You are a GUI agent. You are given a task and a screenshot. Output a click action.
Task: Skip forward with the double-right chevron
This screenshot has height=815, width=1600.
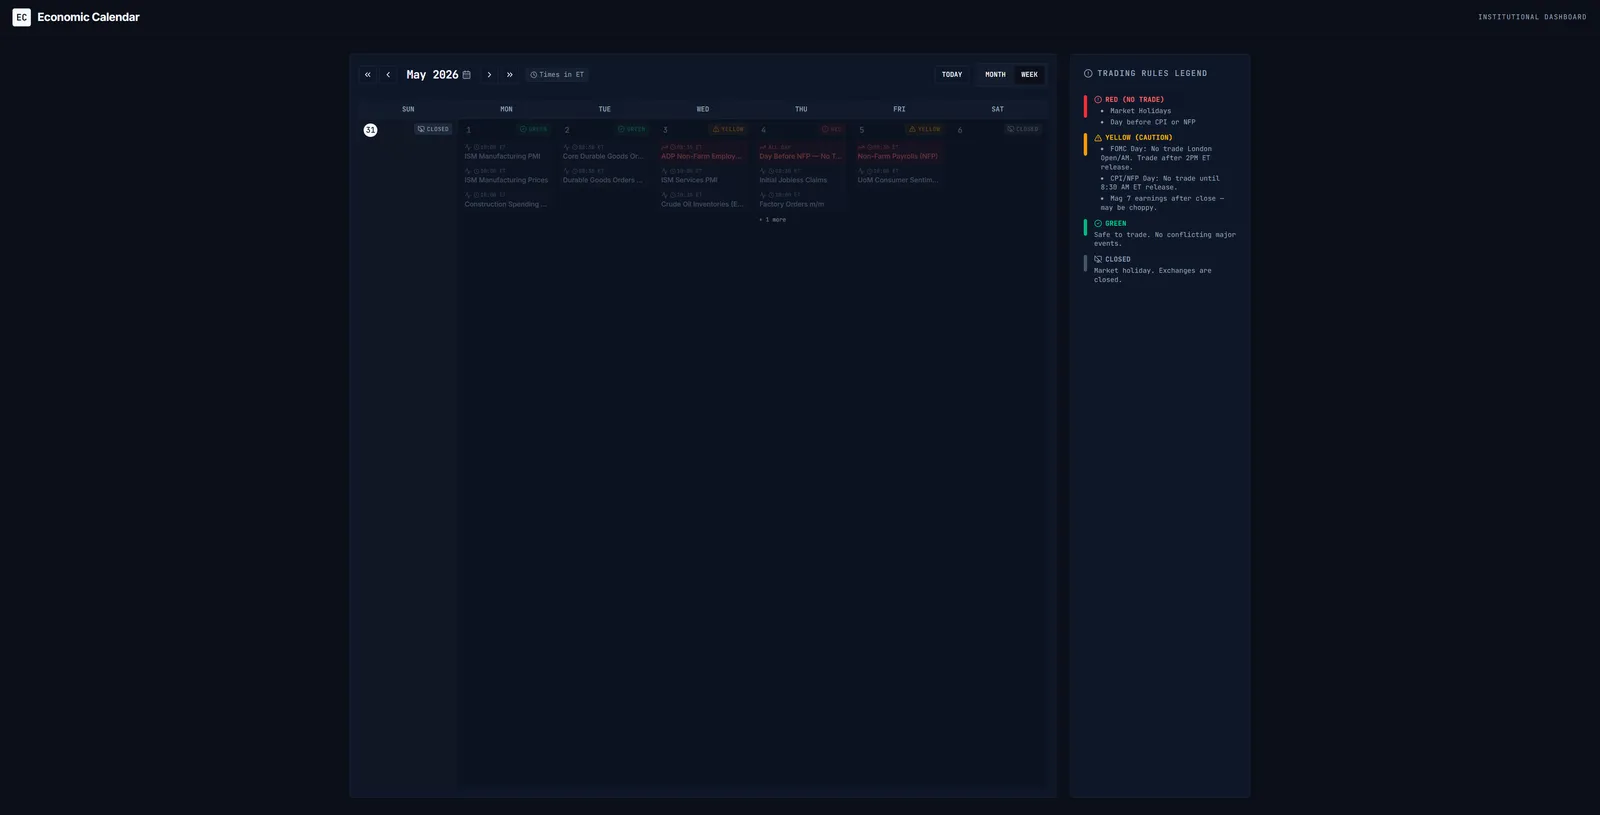(x=510, y=75)
